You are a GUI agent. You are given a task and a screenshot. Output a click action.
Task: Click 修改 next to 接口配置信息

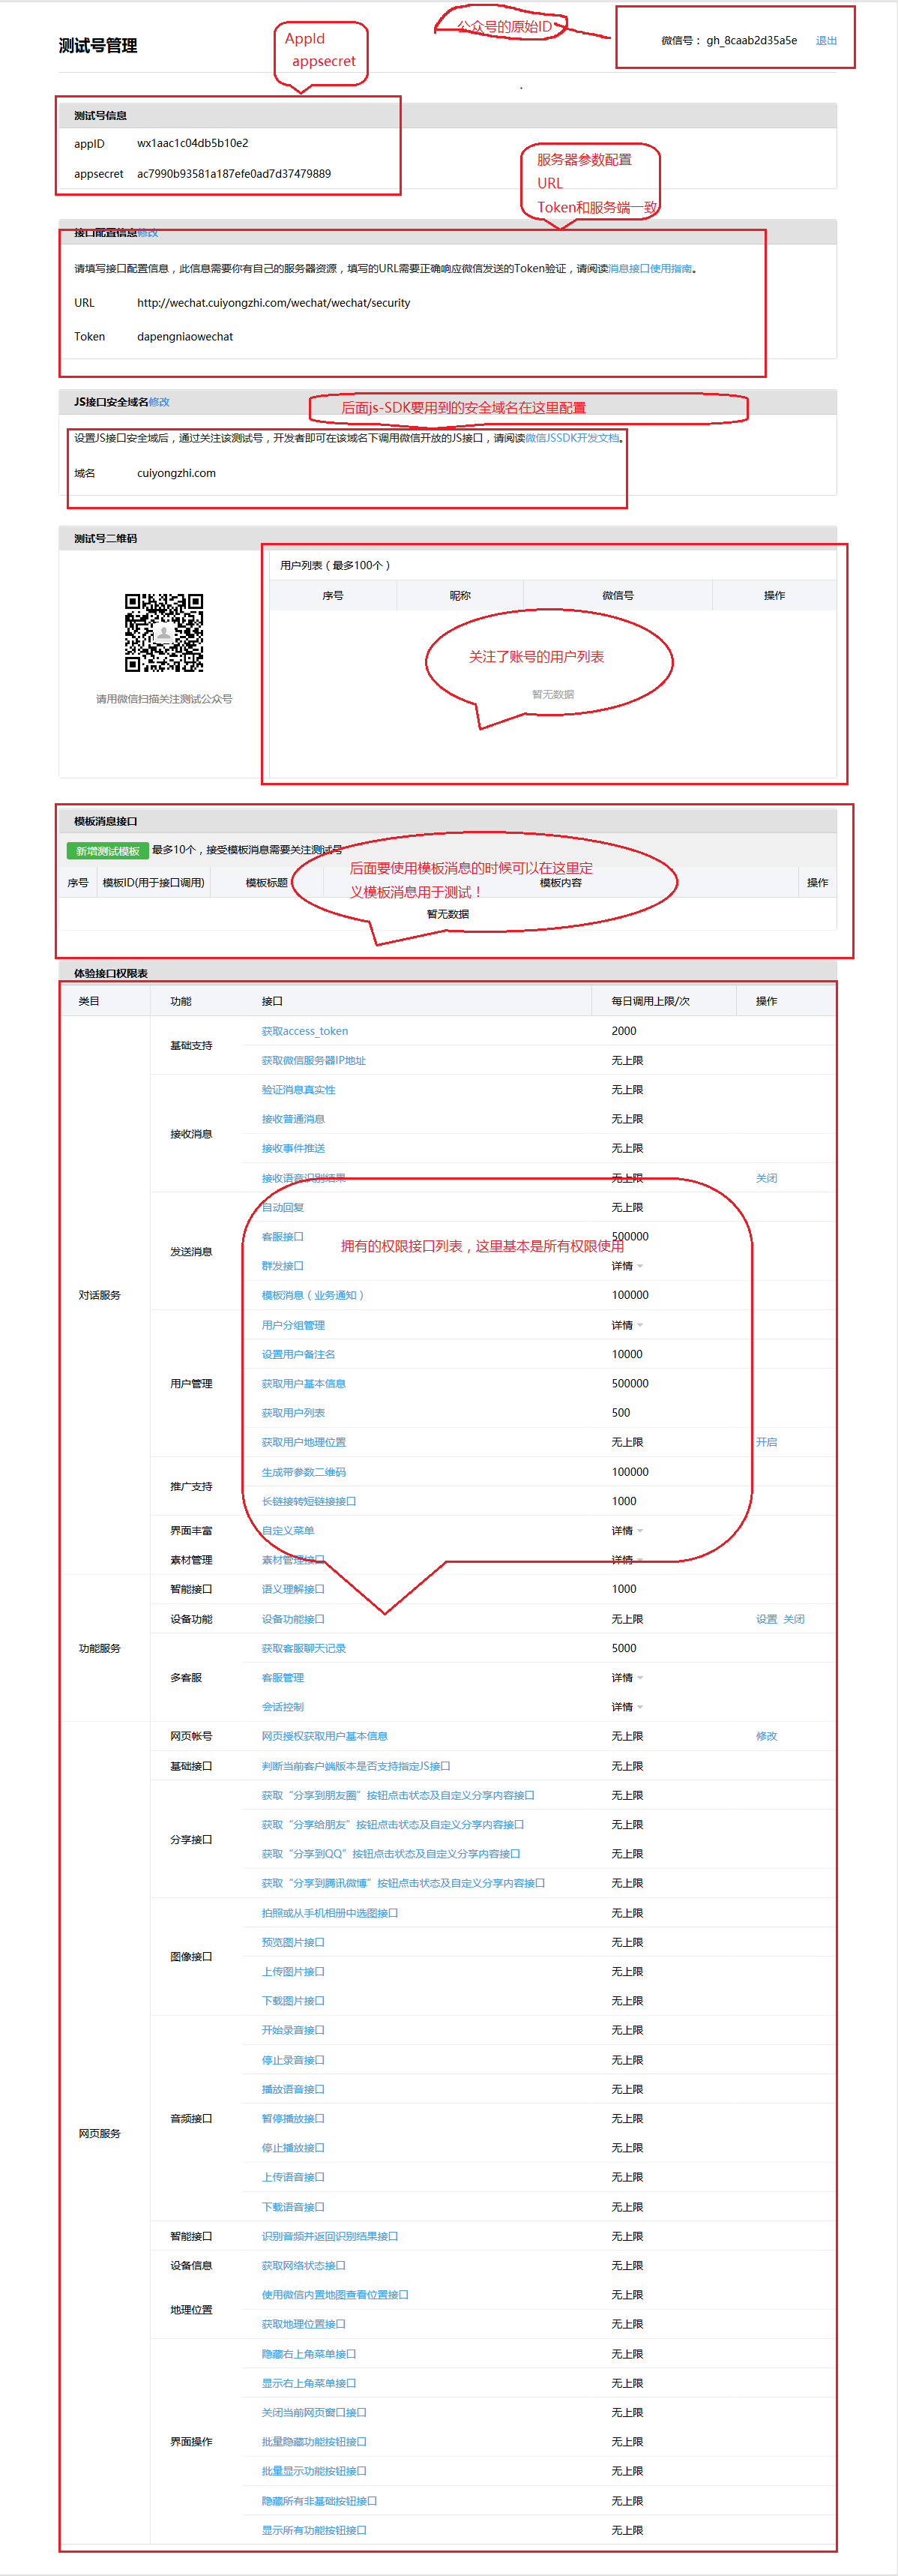pyautogui.click(x=148, y=233)
